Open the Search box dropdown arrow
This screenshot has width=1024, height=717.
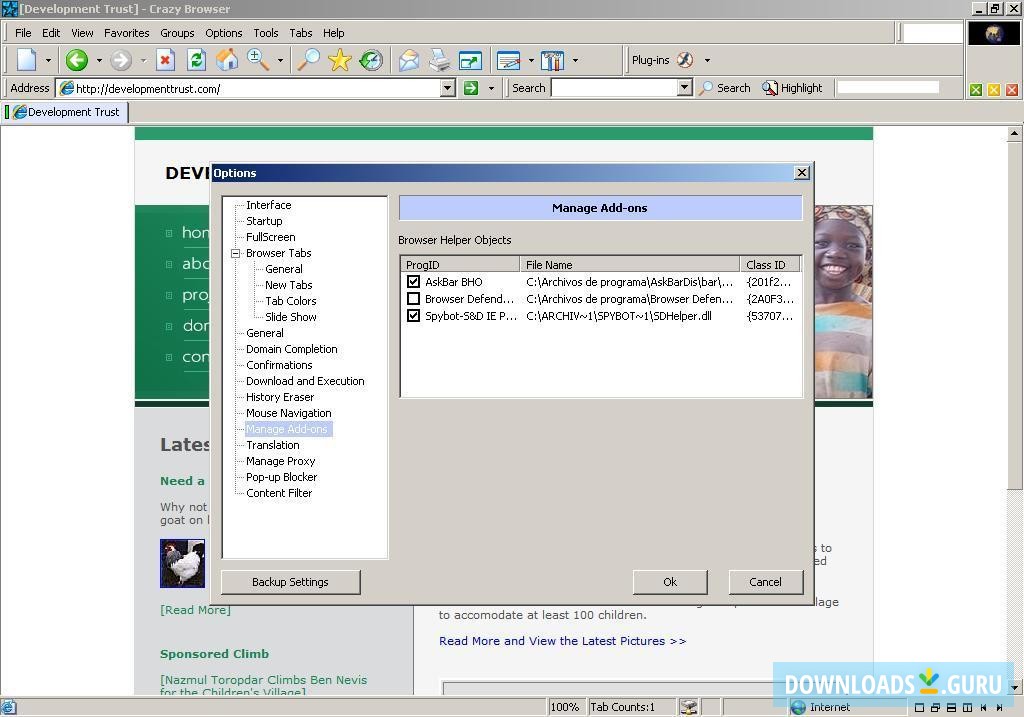click(684, 88)
